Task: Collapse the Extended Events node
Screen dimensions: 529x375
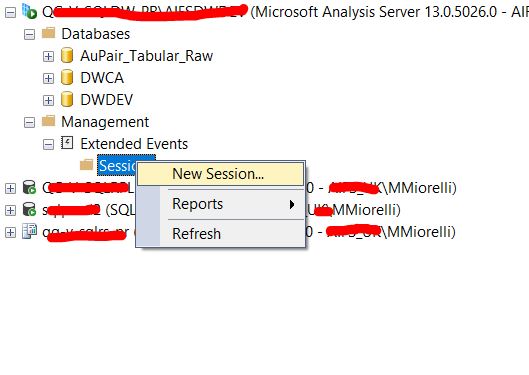Action: pos(48,144)
